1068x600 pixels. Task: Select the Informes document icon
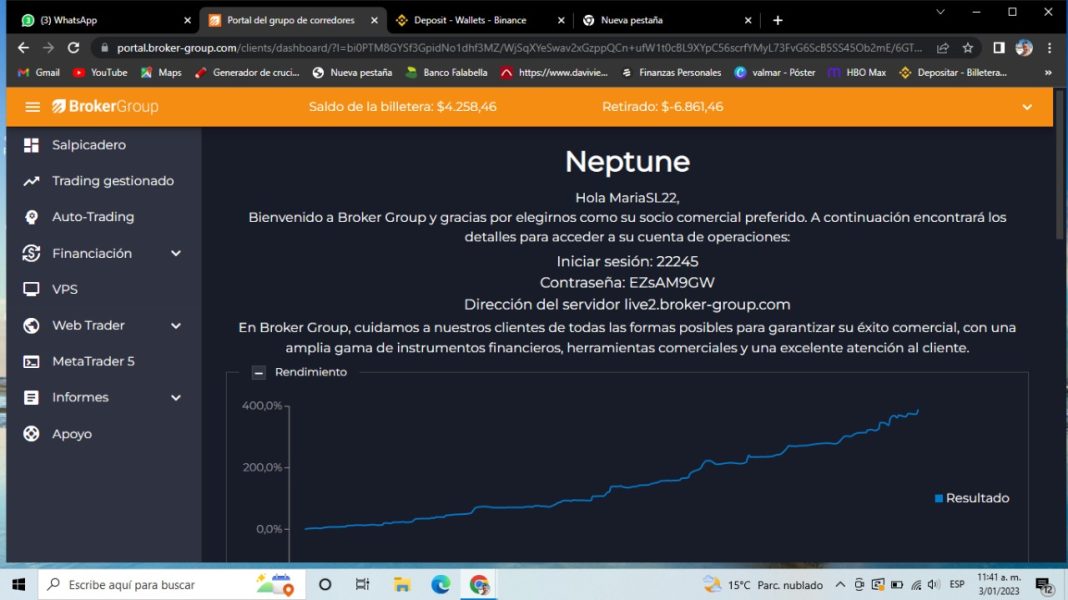pyautogui.click(x=31, y=398)
